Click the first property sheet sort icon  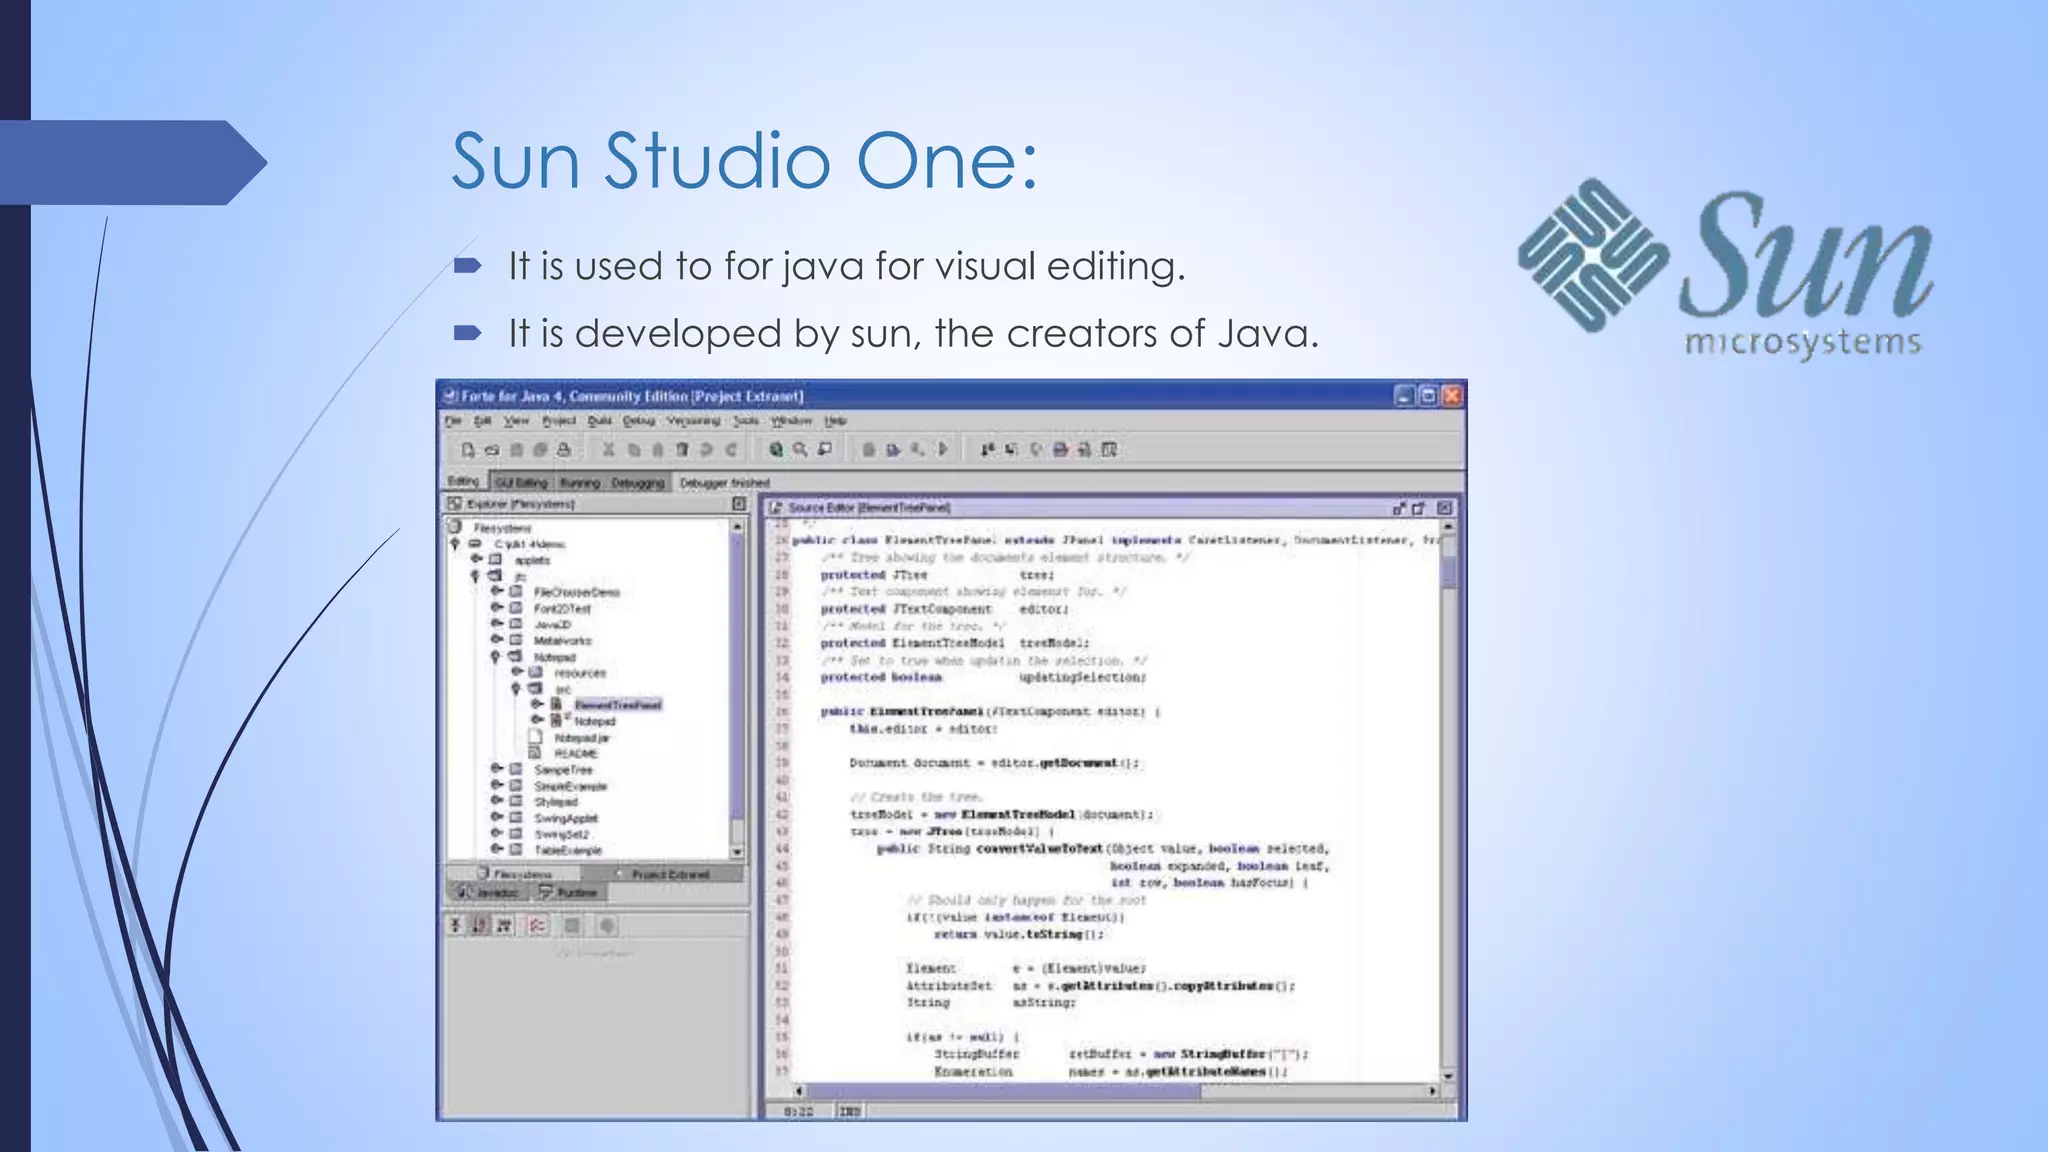[x=456, y=925]
